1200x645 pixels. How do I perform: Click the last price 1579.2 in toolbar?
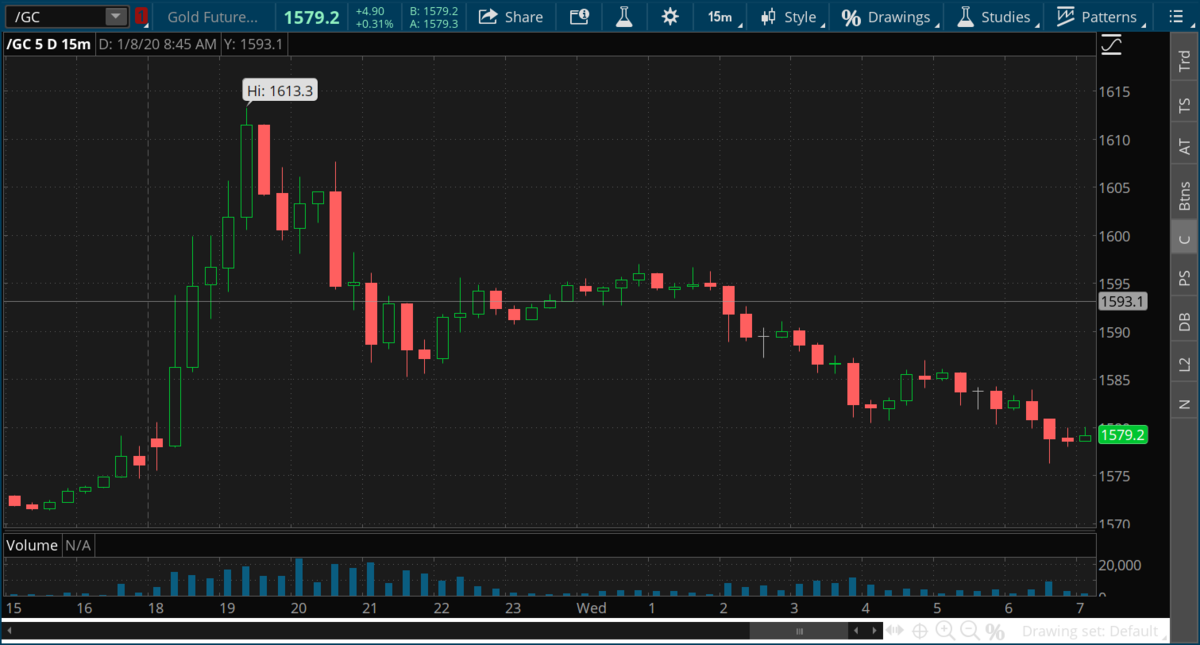click(310, 17)
